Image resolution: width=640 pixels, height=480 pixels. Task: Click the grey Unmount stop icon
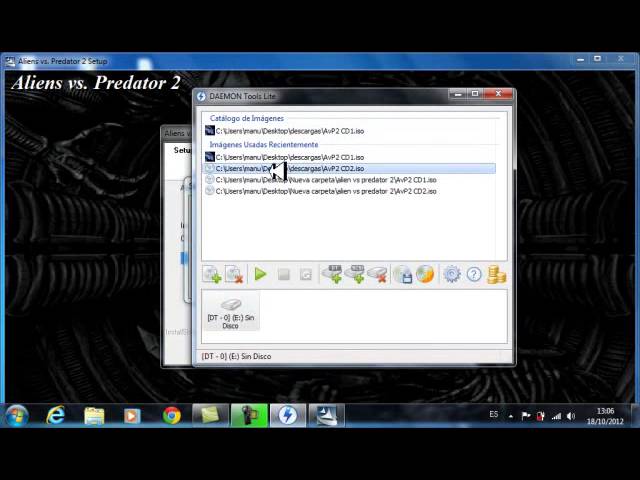[284, 274]
